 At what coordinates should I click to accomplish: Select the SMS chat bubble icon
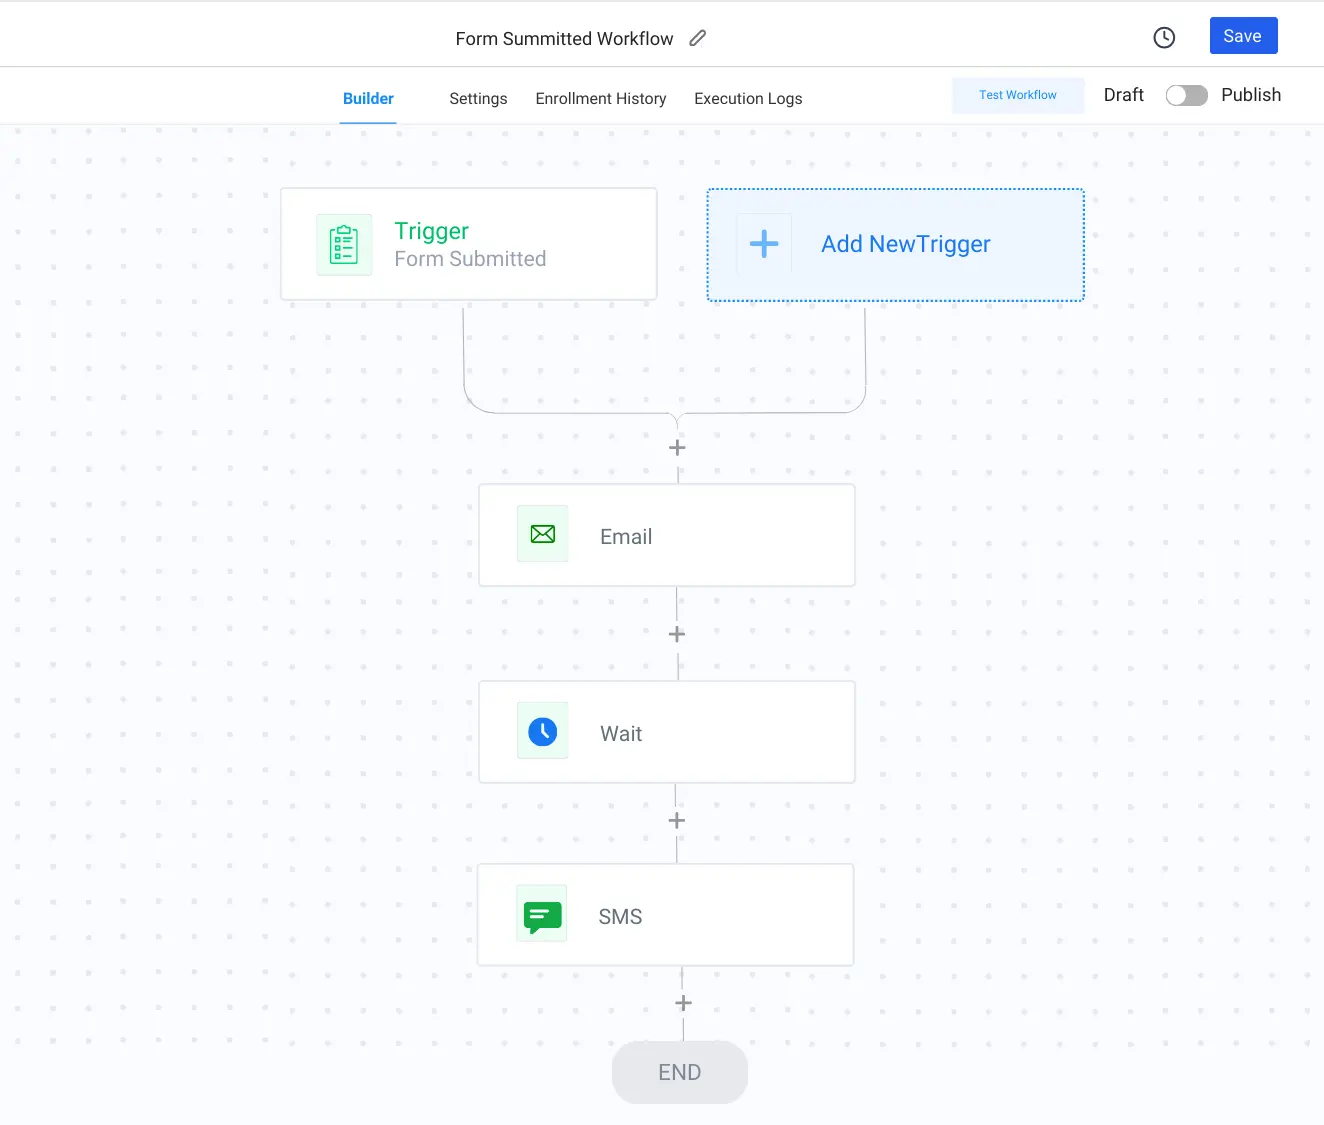[x=542, y=914]
